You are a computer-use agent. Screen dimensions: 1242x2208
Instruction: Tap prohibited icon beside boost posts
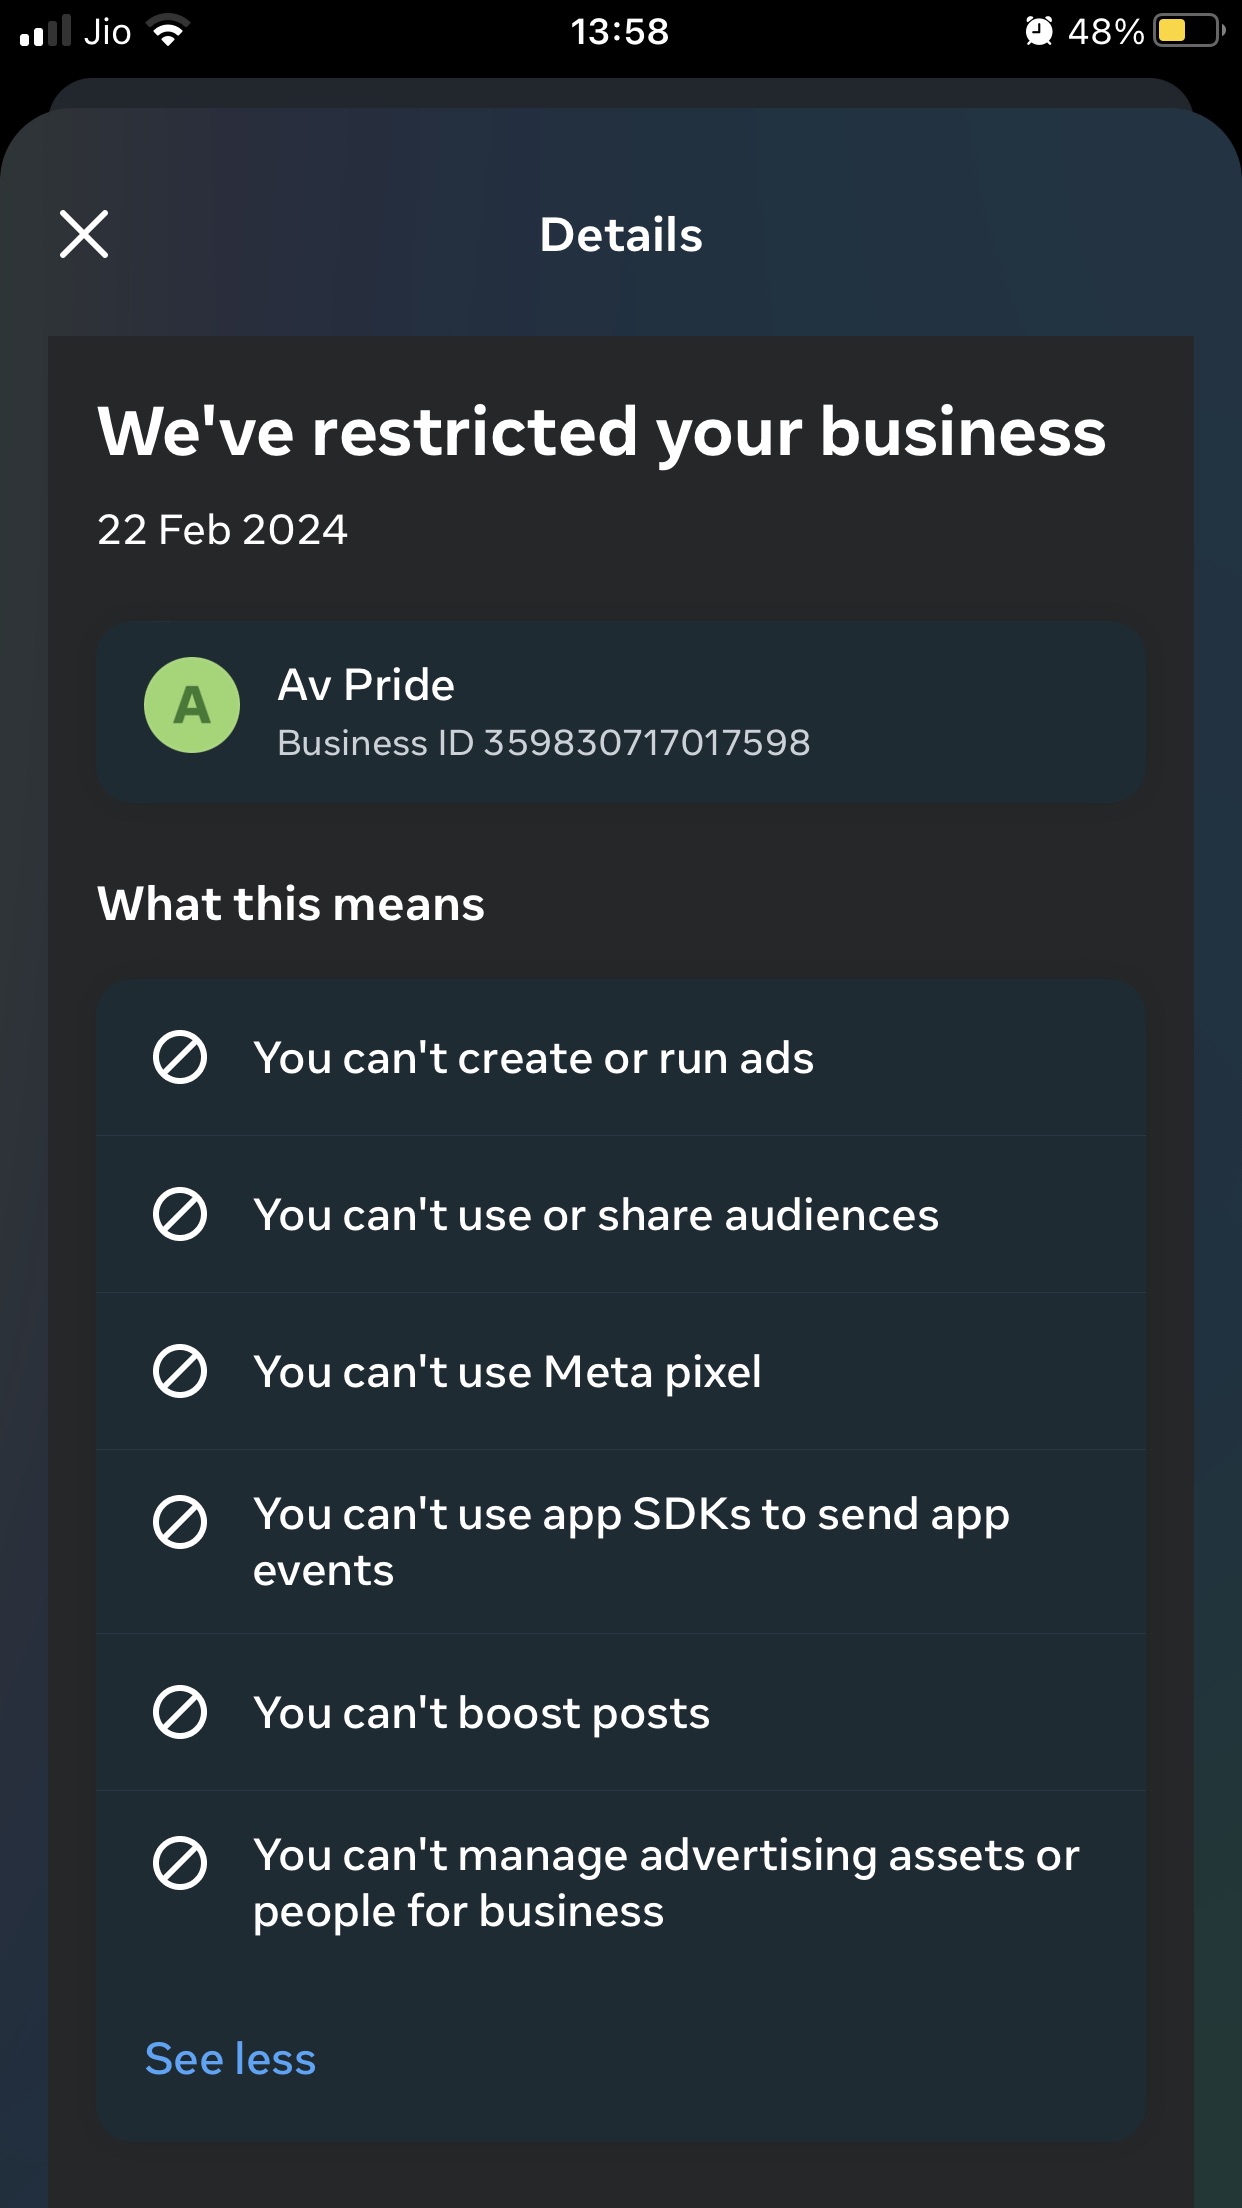pyautogui.click(x=180, y=1712)
